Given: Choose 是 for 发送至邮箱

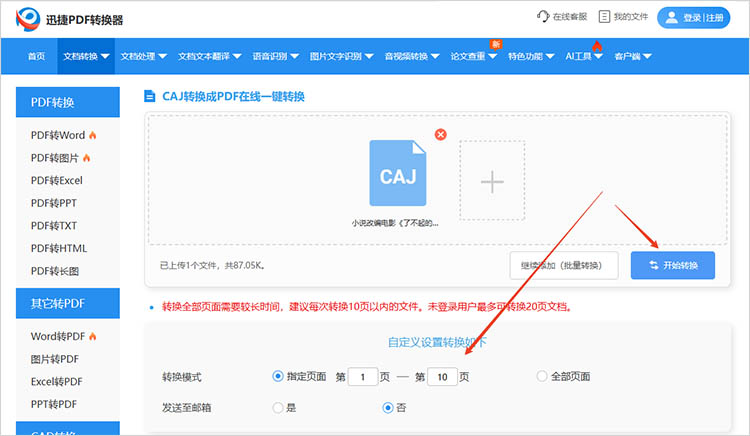Looking at the screenshot, I should (277, 408).
